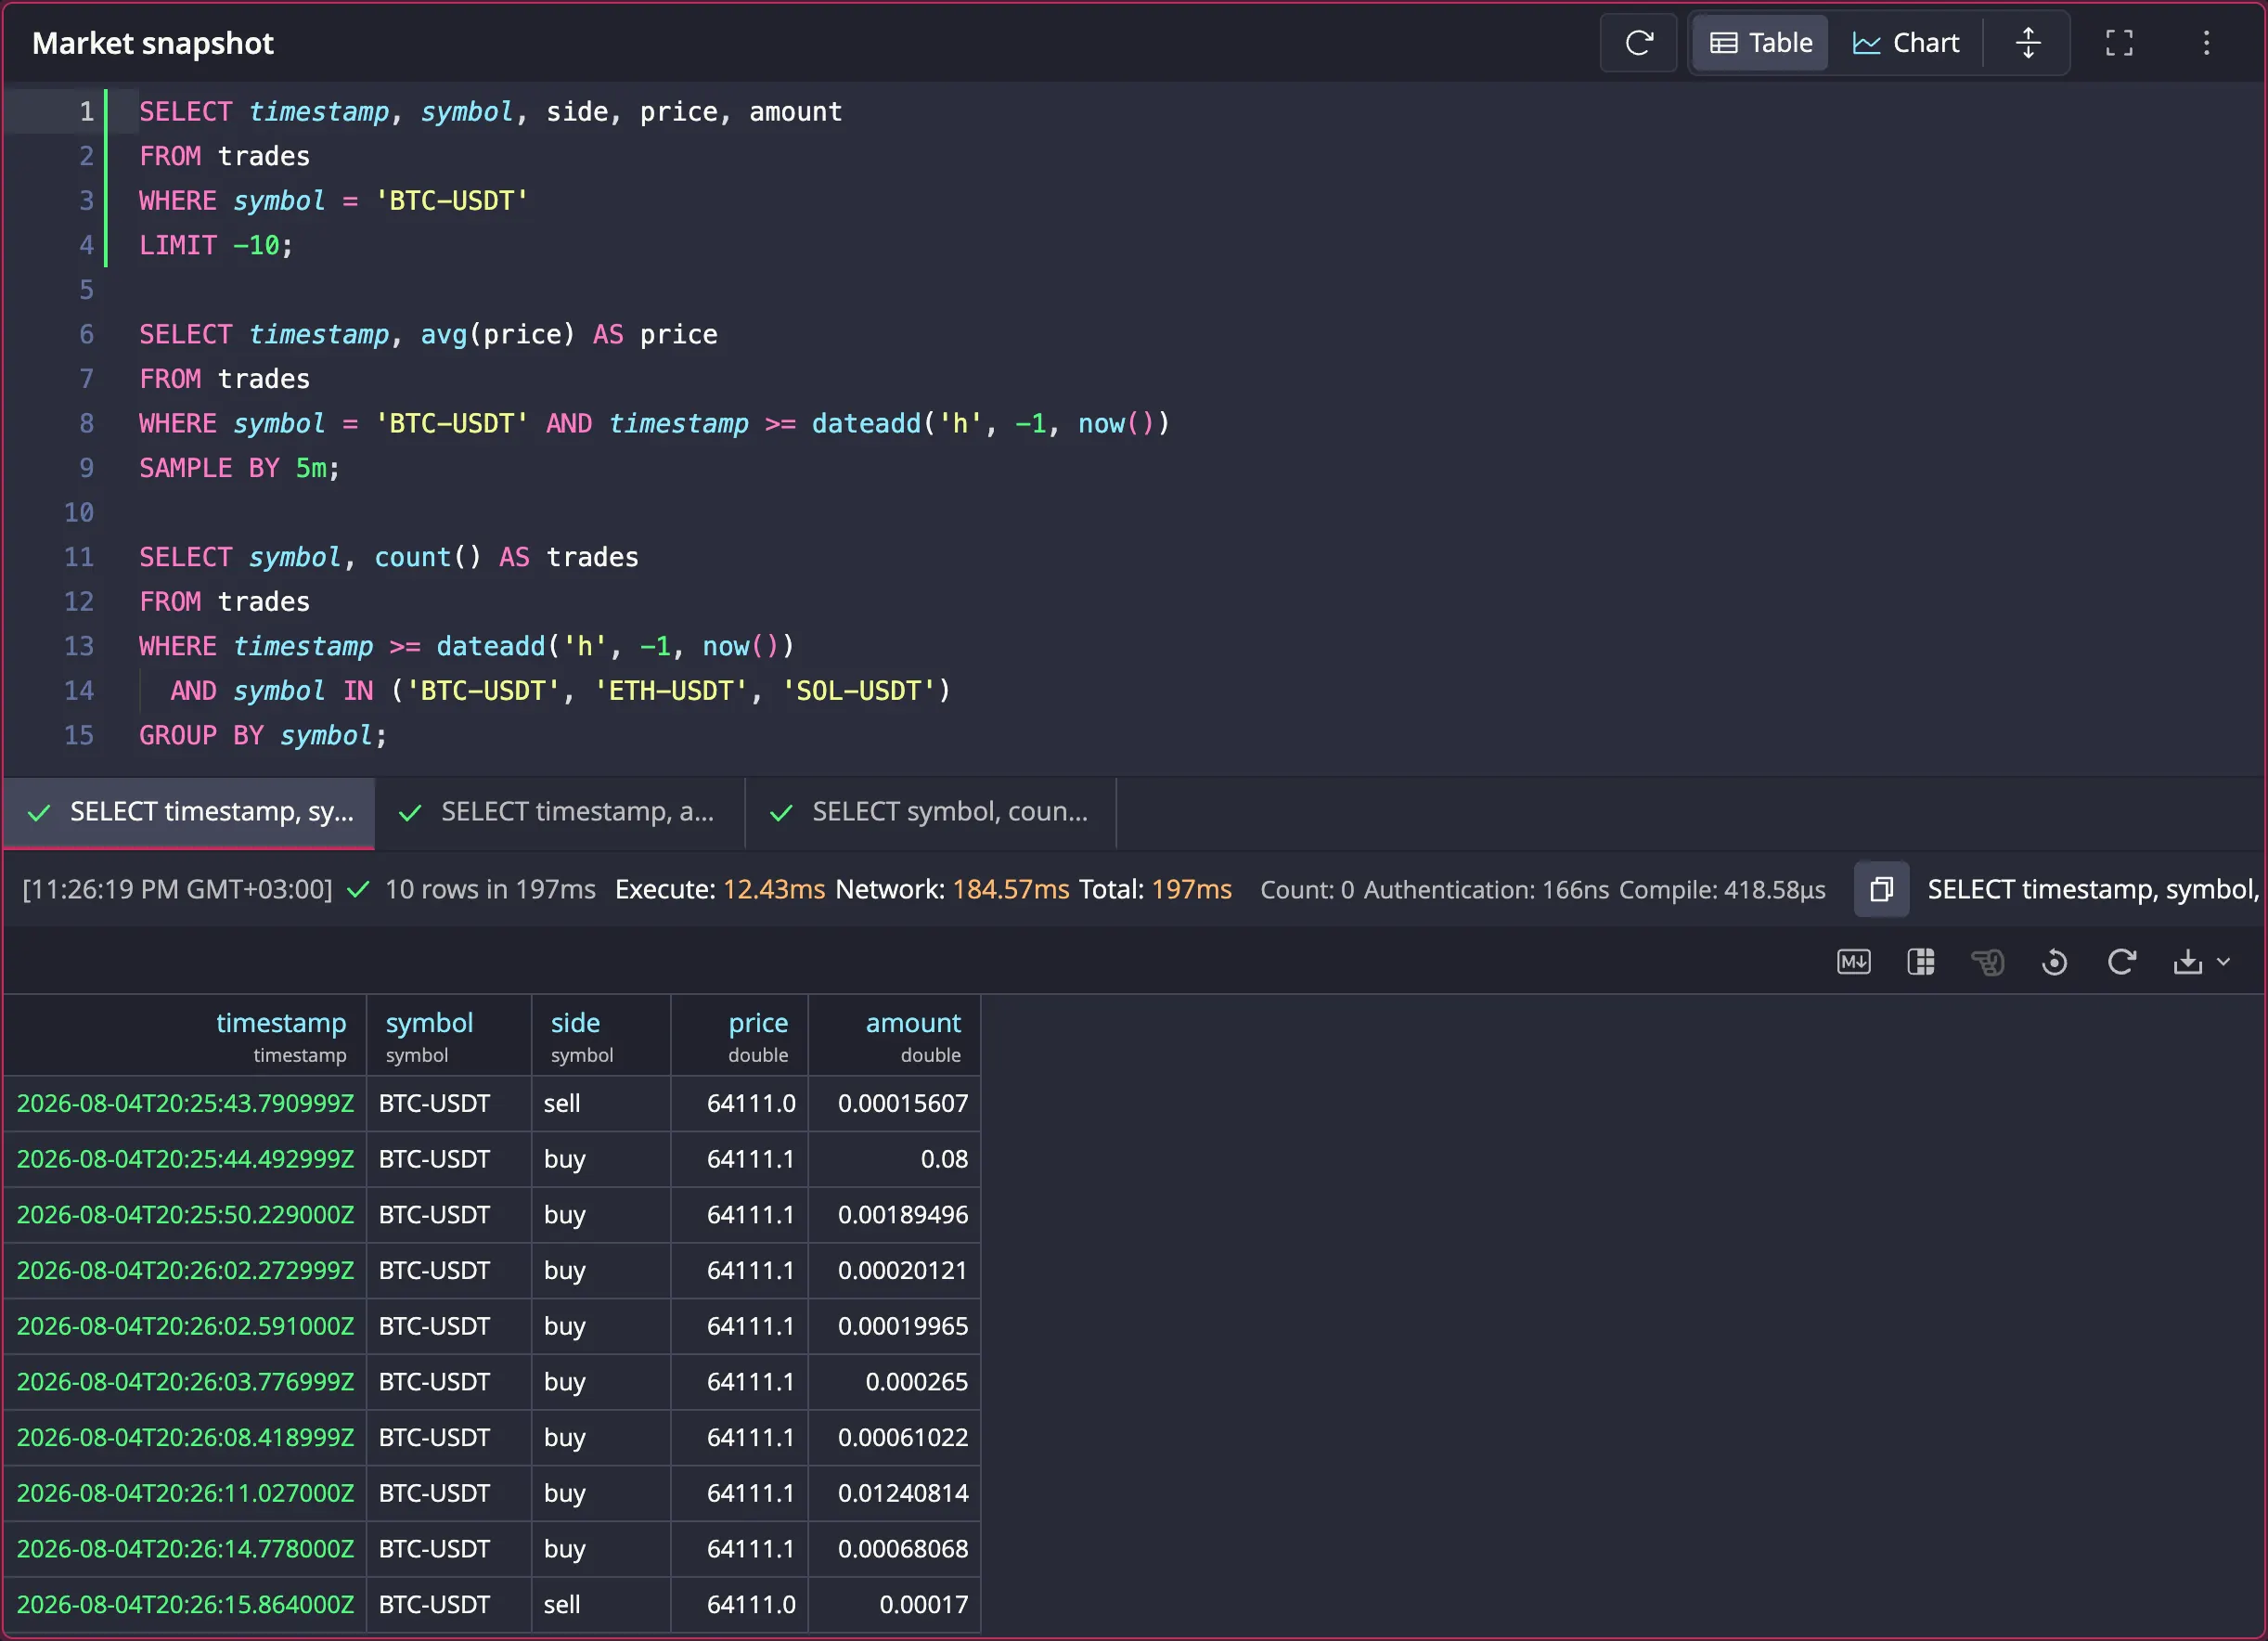This screenshot has width=2268, height=1641.
Task: Switch to Table view
Action: [x=1760, y=43]
